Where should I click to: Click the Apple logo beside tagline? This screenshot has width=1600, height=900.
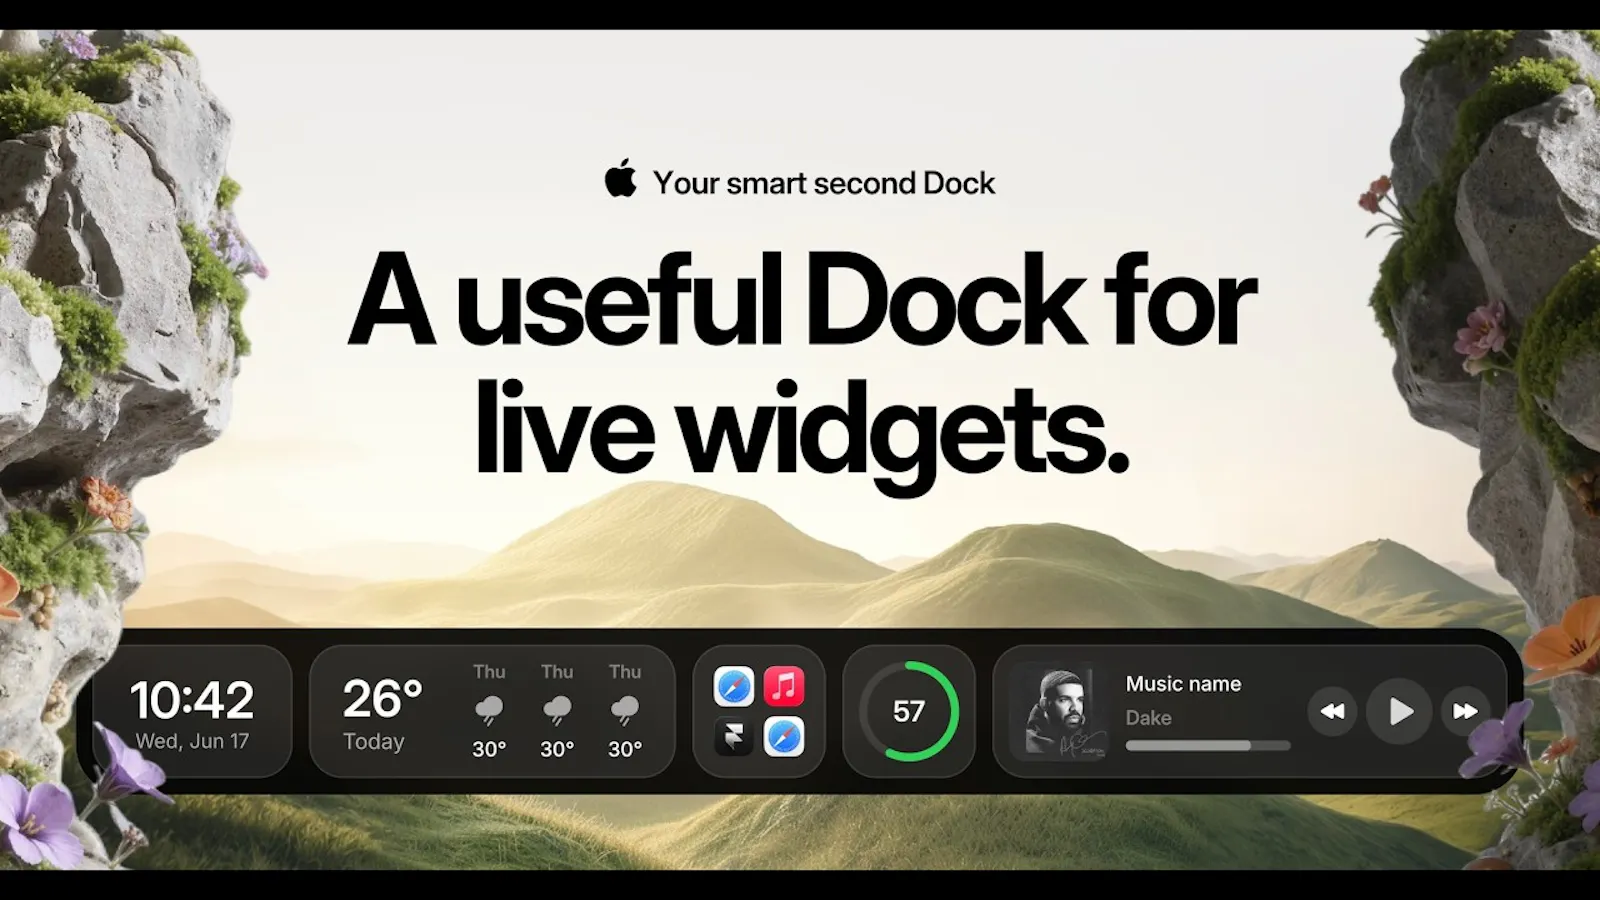pyautogui.click(x=621, y=178)
